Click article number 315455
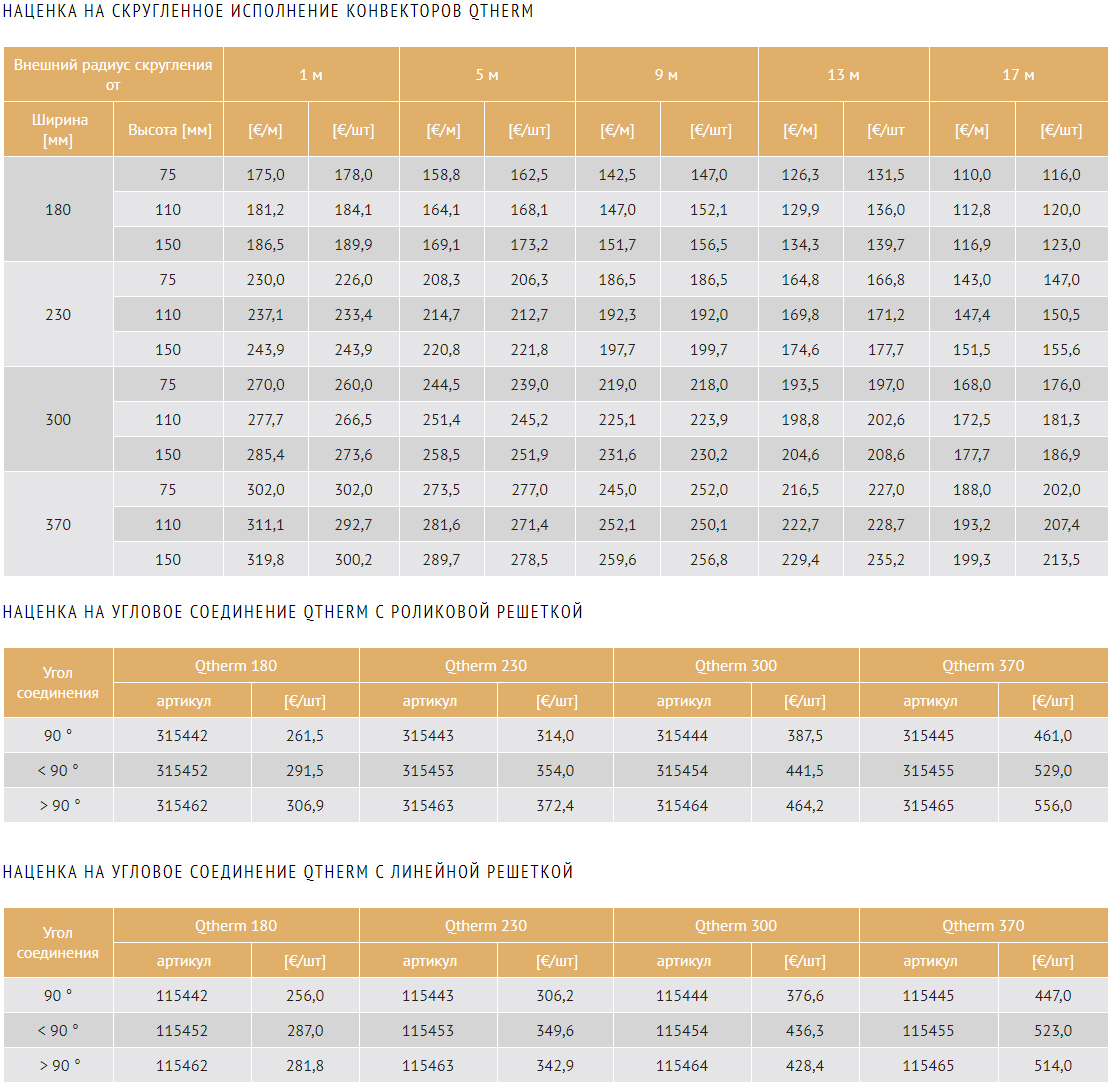 928,770
